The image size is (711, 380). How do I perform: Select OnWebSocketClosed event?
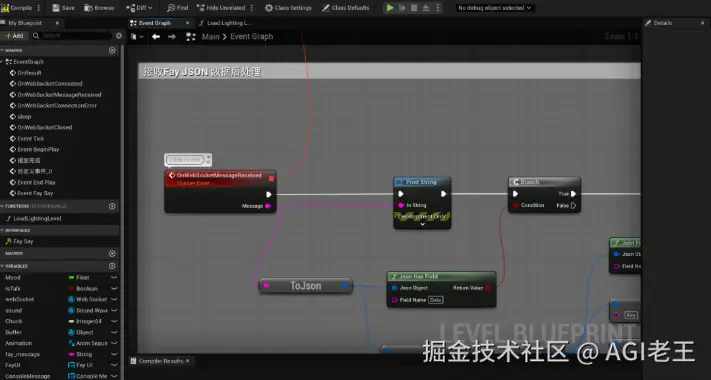(x=44, y=127)
